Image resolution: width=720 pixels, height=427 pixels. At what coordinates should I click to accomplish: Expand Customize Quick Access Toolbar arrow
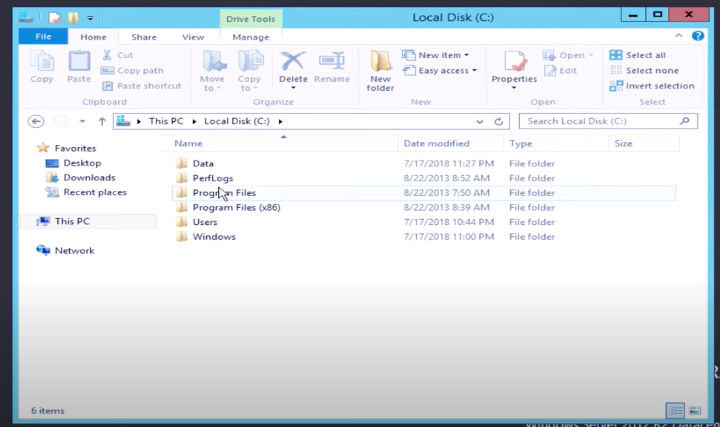pyautogui.click(x=90, y=18)
